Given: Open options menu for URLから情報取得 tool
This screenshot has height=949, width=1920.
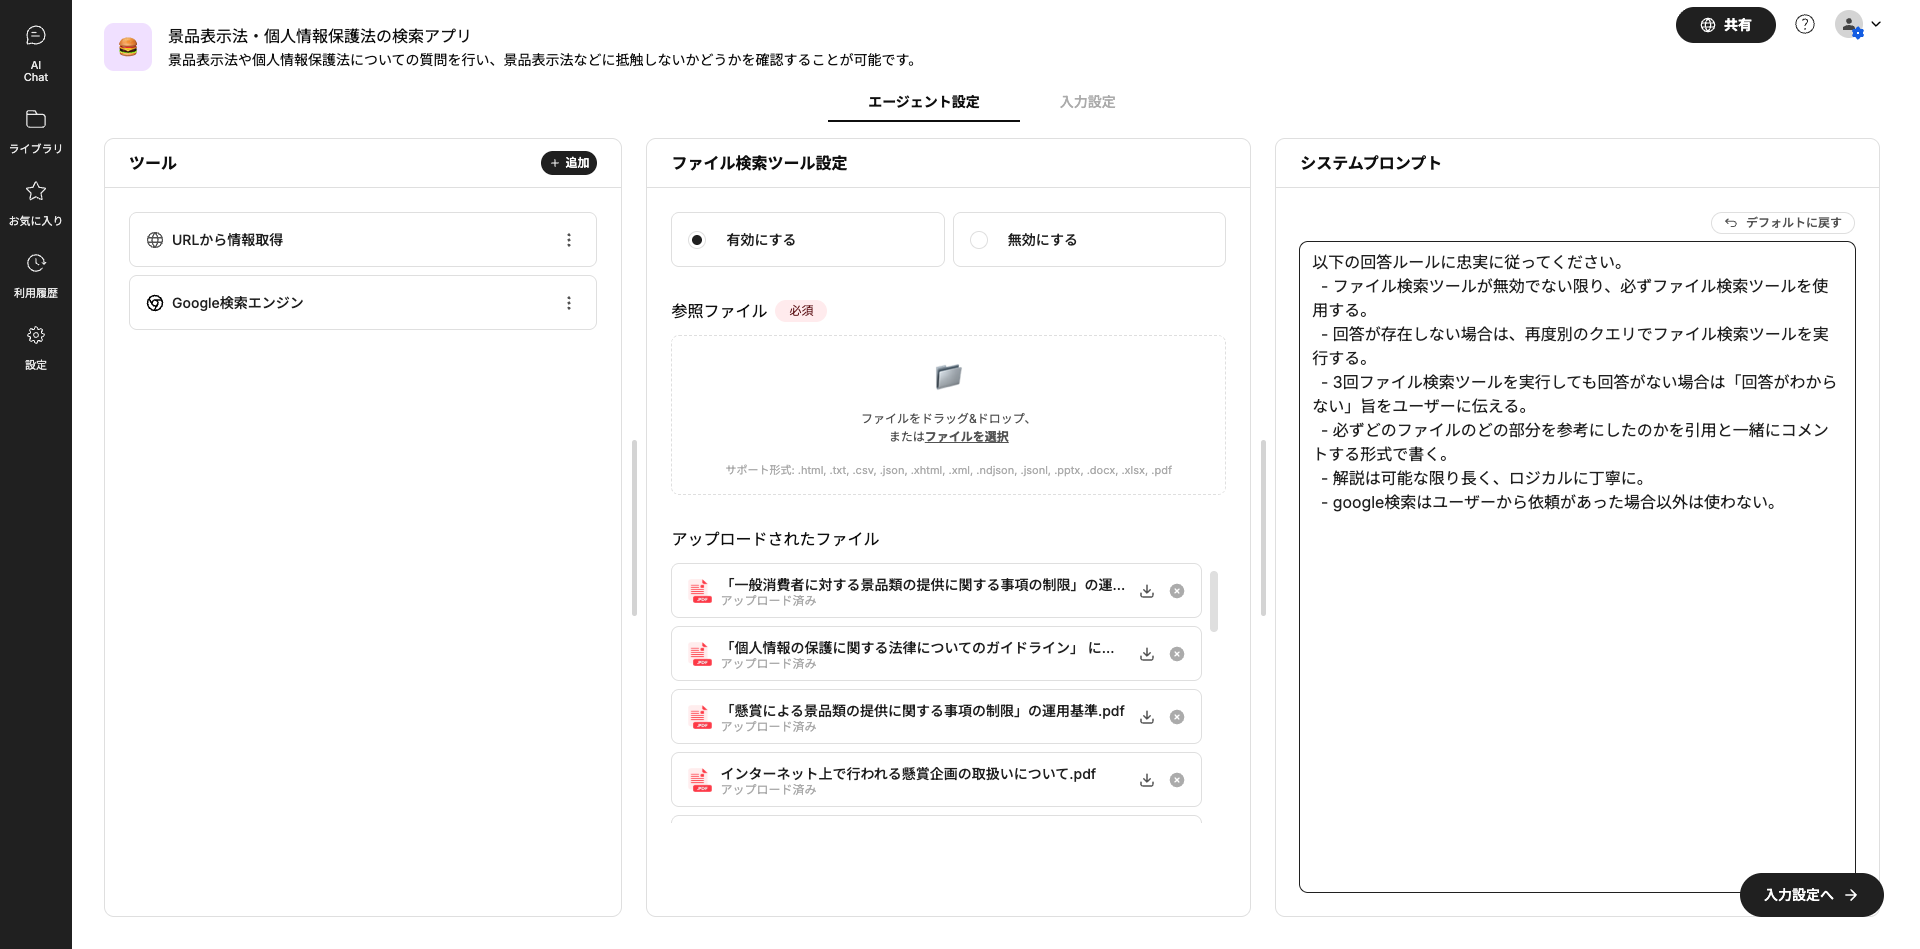Looking at the screenshot, I should pos(569,240).
